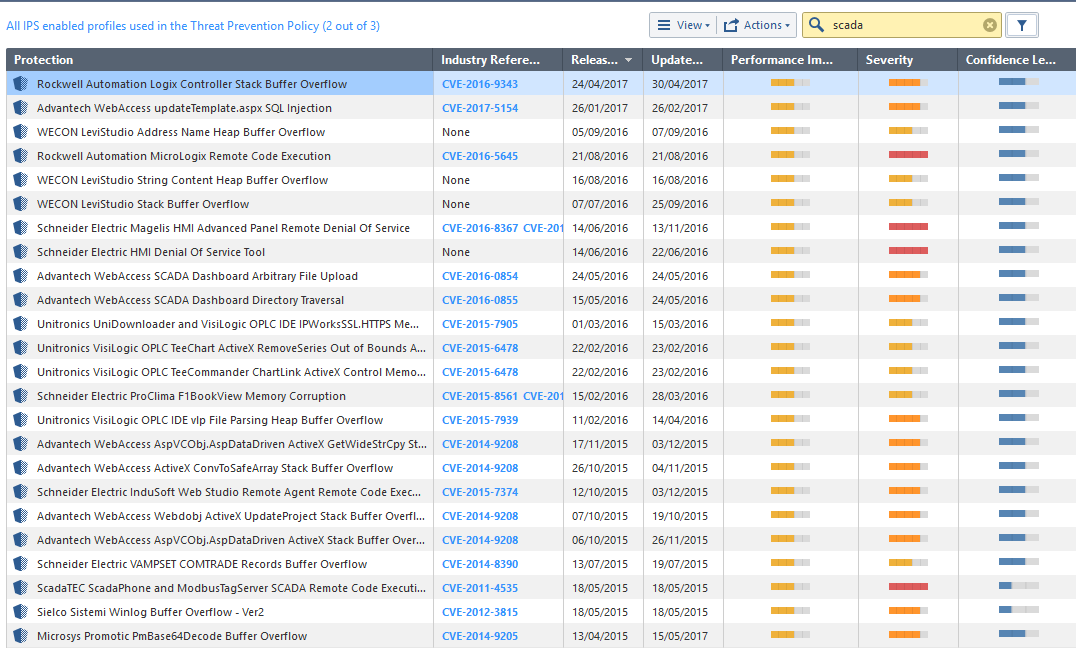Open CVE-2016-9343 reference link
The image size is (1076, 648).
click(480, 84)
